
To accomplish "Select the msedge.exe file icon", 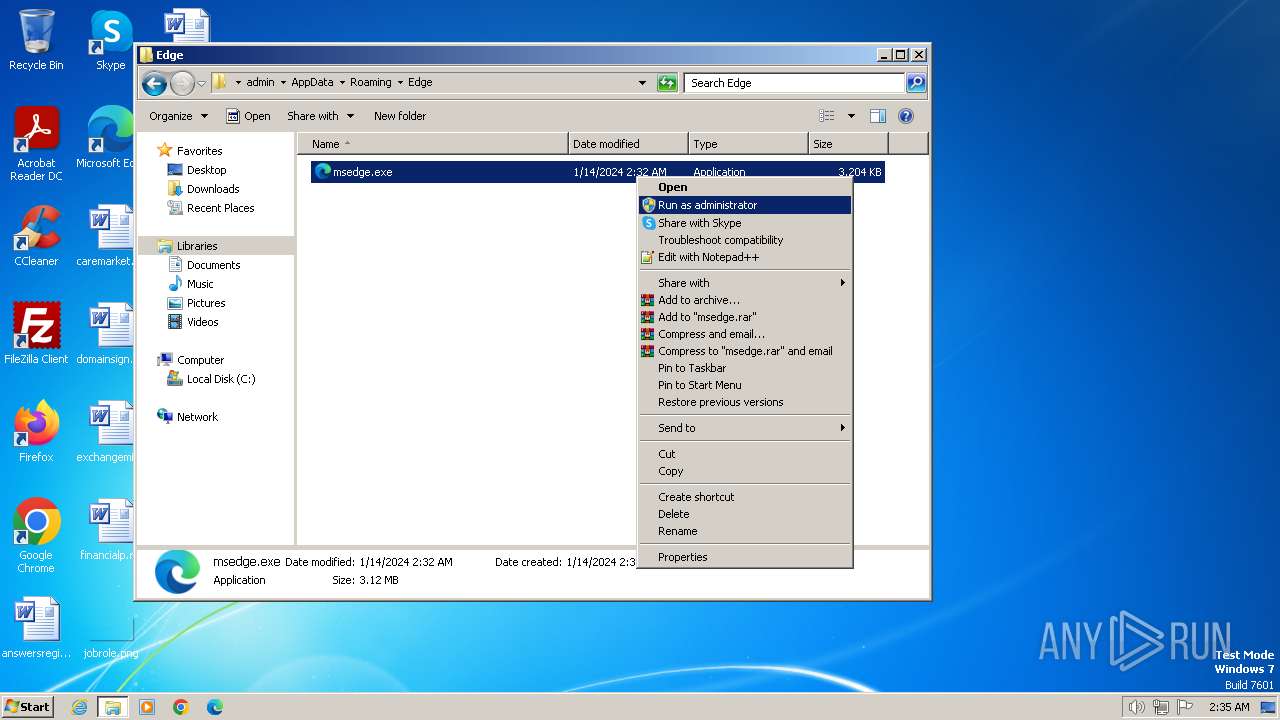I will [x=322, y=172].
